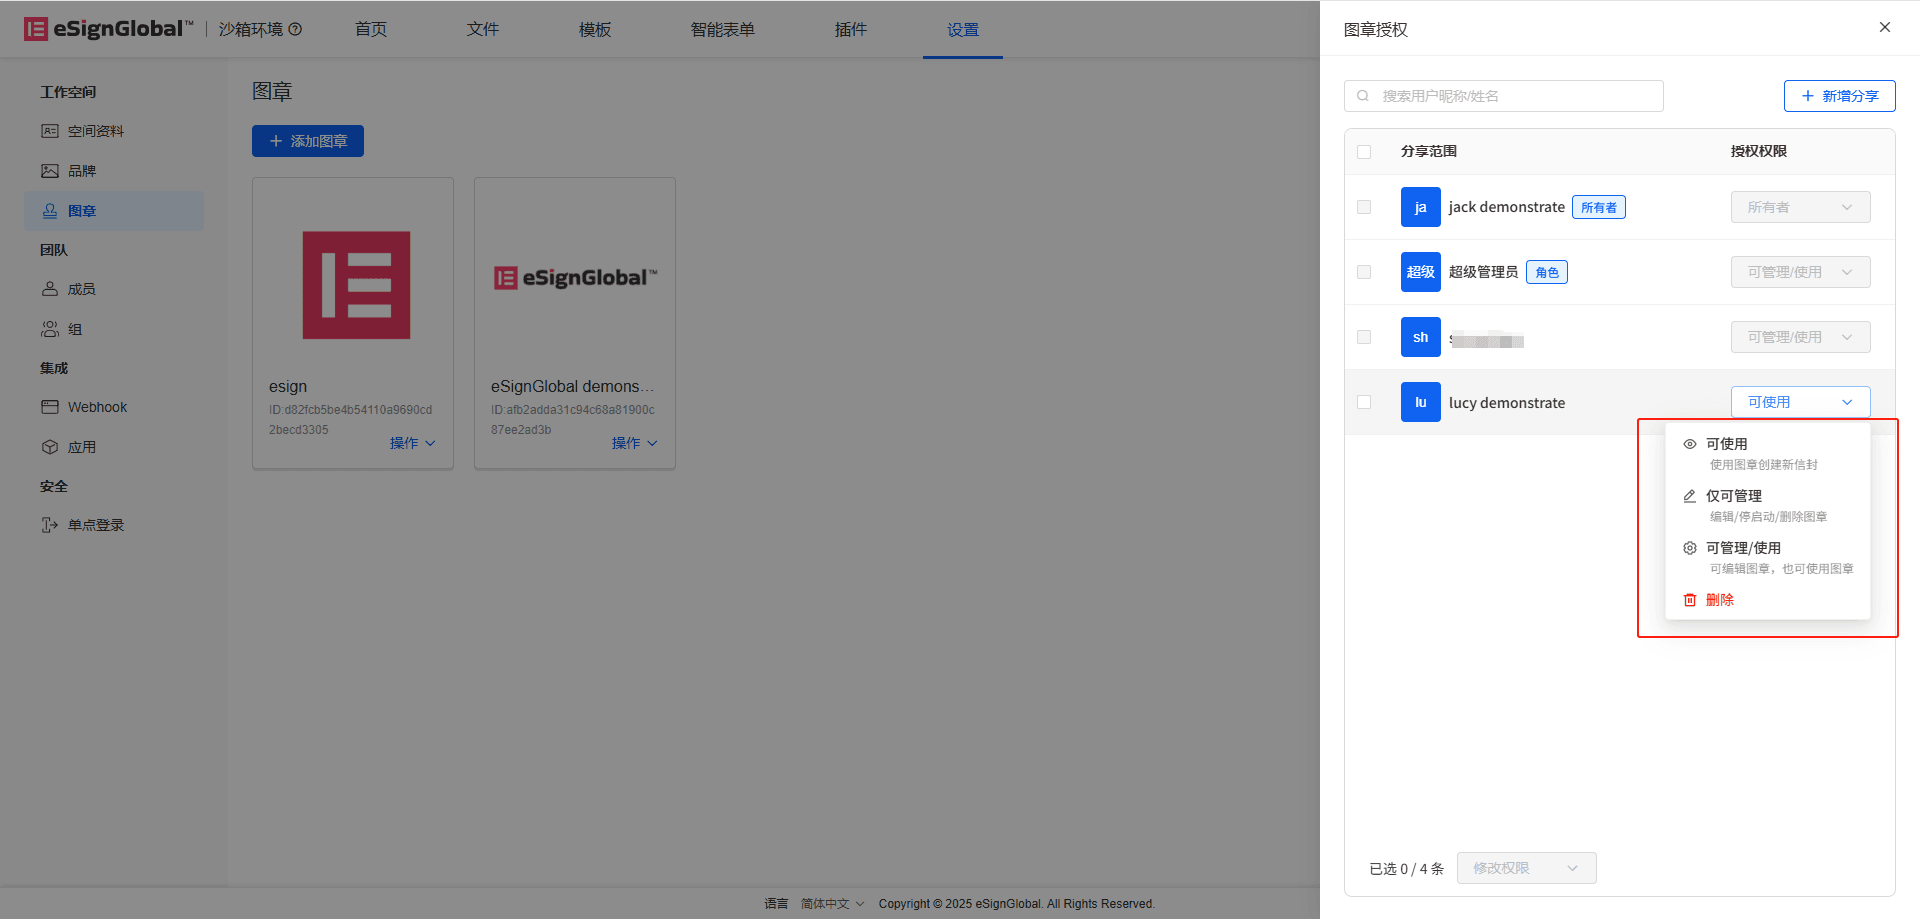Go to the 模板 tab
This screenshot has height=919, width=1920.
tap(595, 30)
